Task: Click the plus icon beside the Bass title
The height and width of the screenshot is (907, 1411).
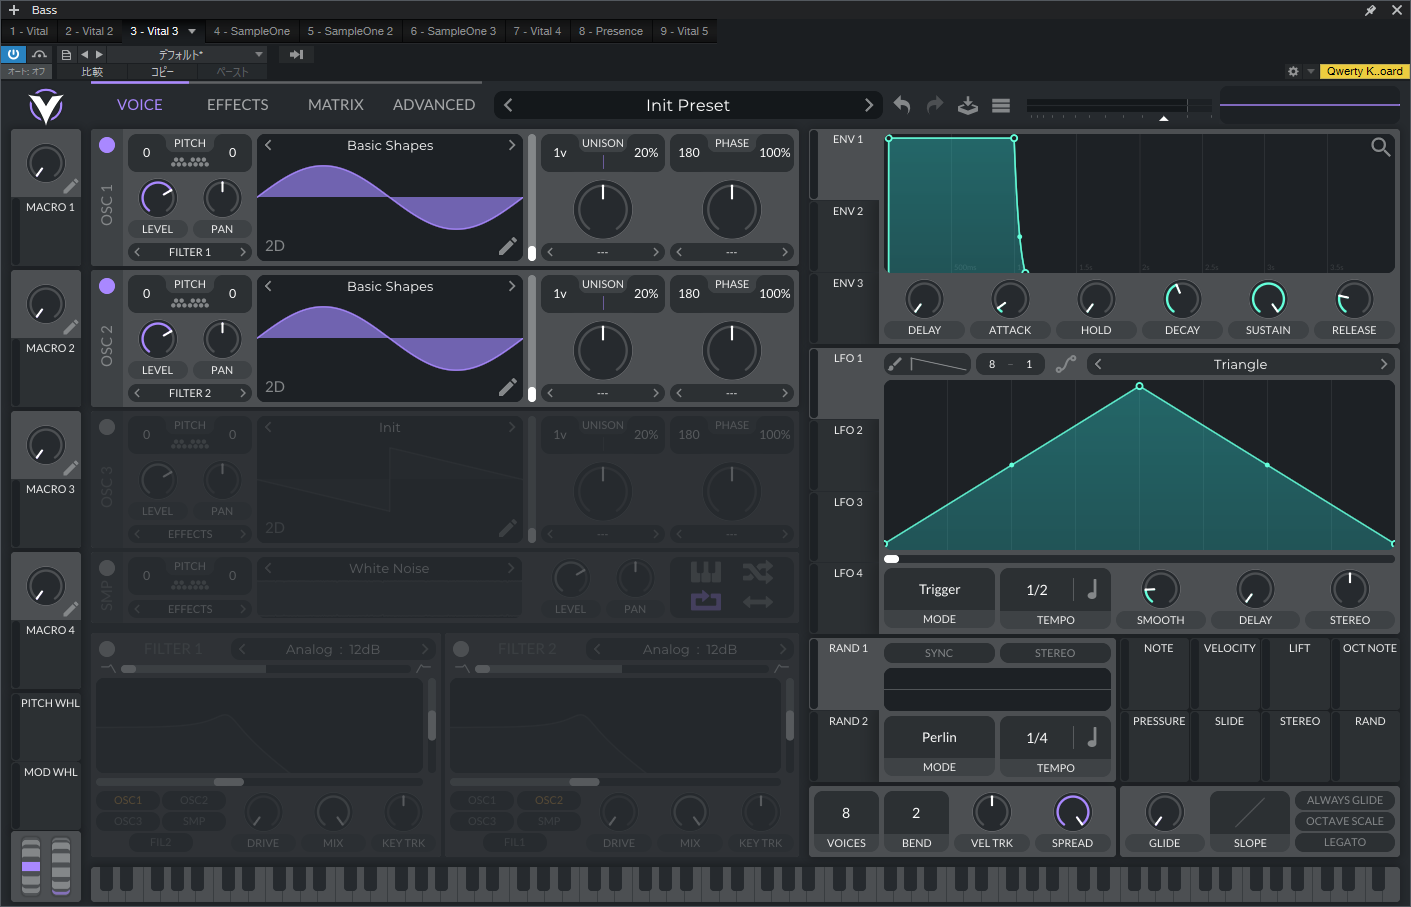Action: [x=14, y=10]
